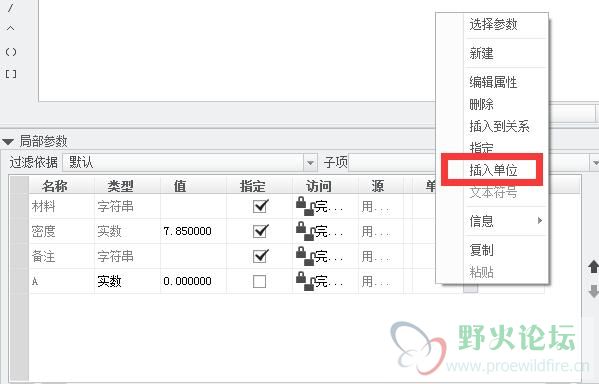The width and height of the screenshot is (599, 384).
Task: Insert the square brackets operator symbol
Action: [x=11, y=74]
